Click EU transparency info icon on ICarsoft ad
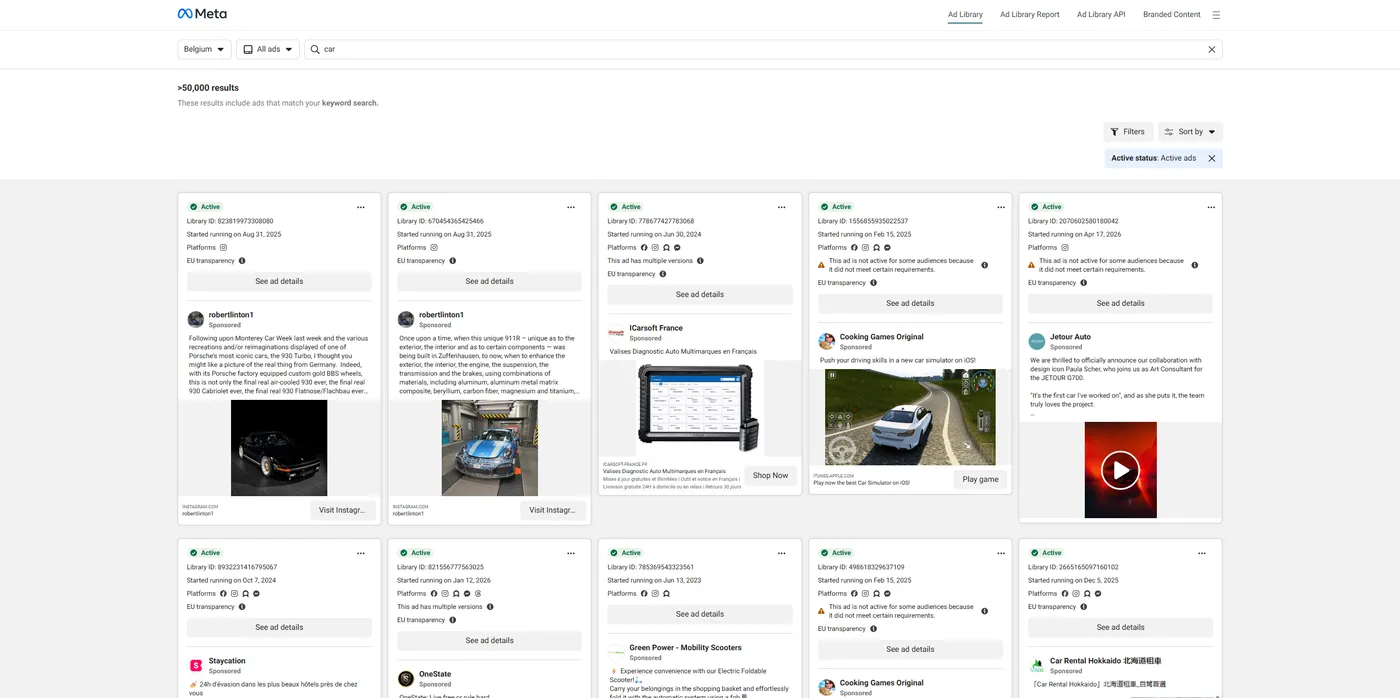The image size is (1400, 698). [x=662, y=274]
